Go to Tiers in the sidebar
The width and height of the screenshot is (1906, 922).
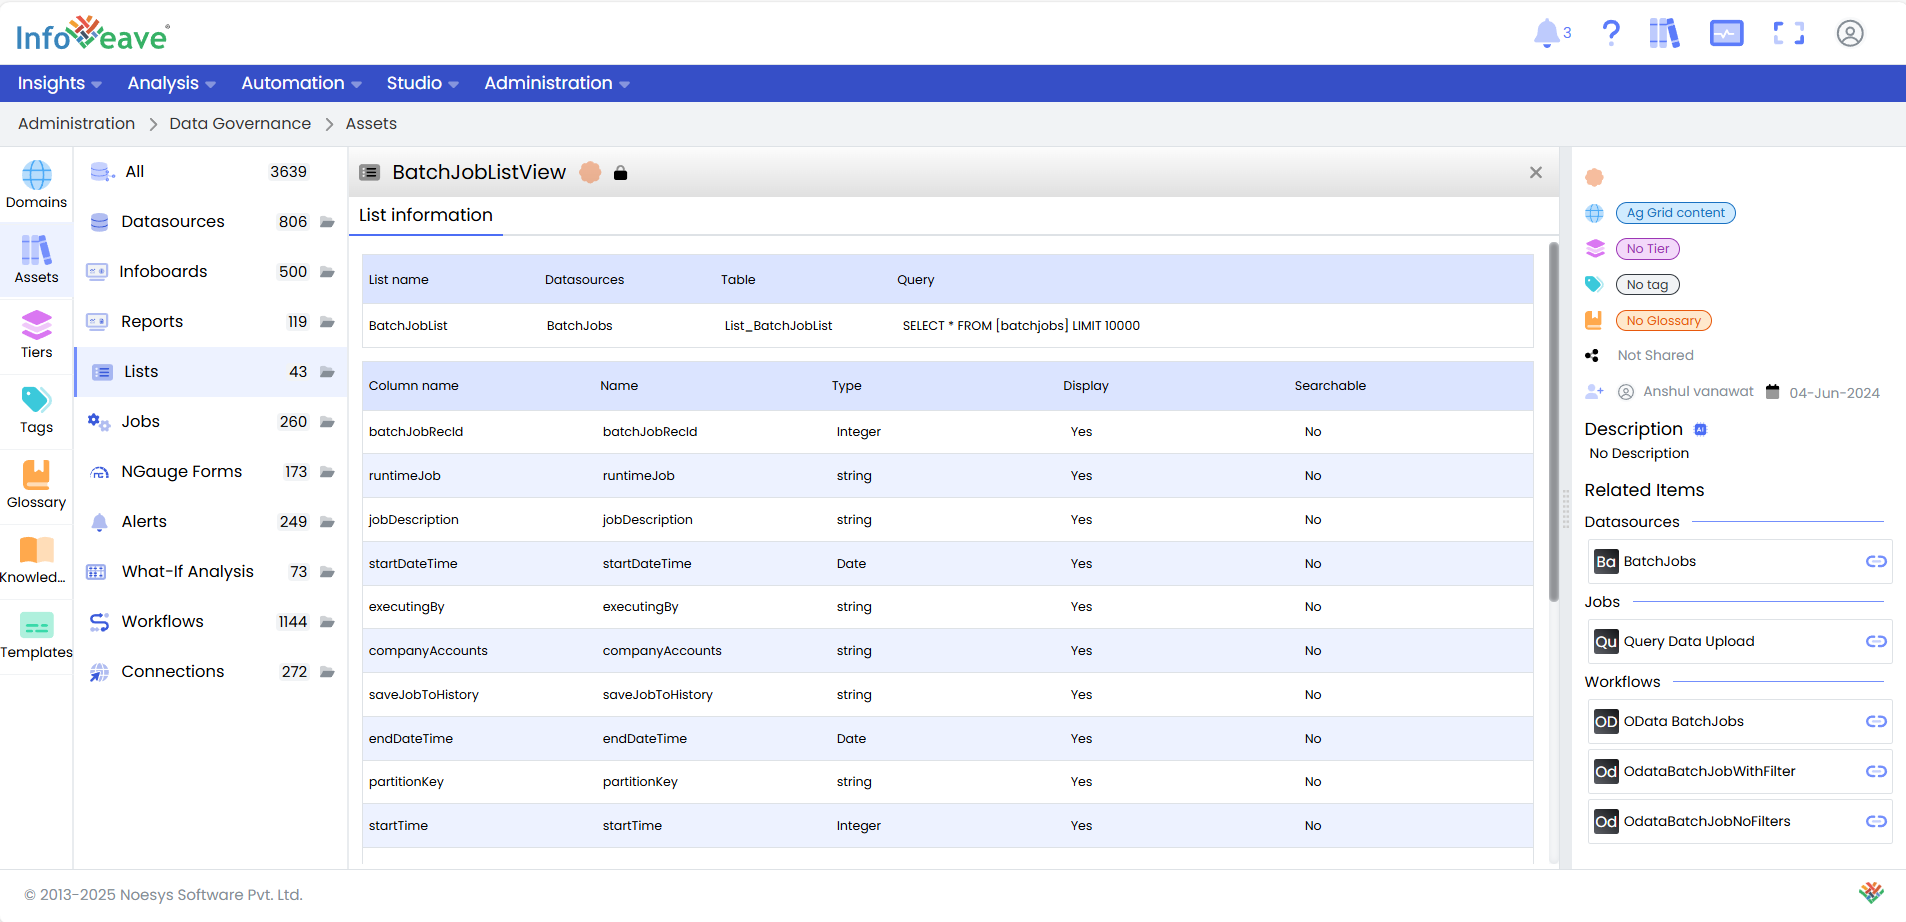(x=36, y=336)
